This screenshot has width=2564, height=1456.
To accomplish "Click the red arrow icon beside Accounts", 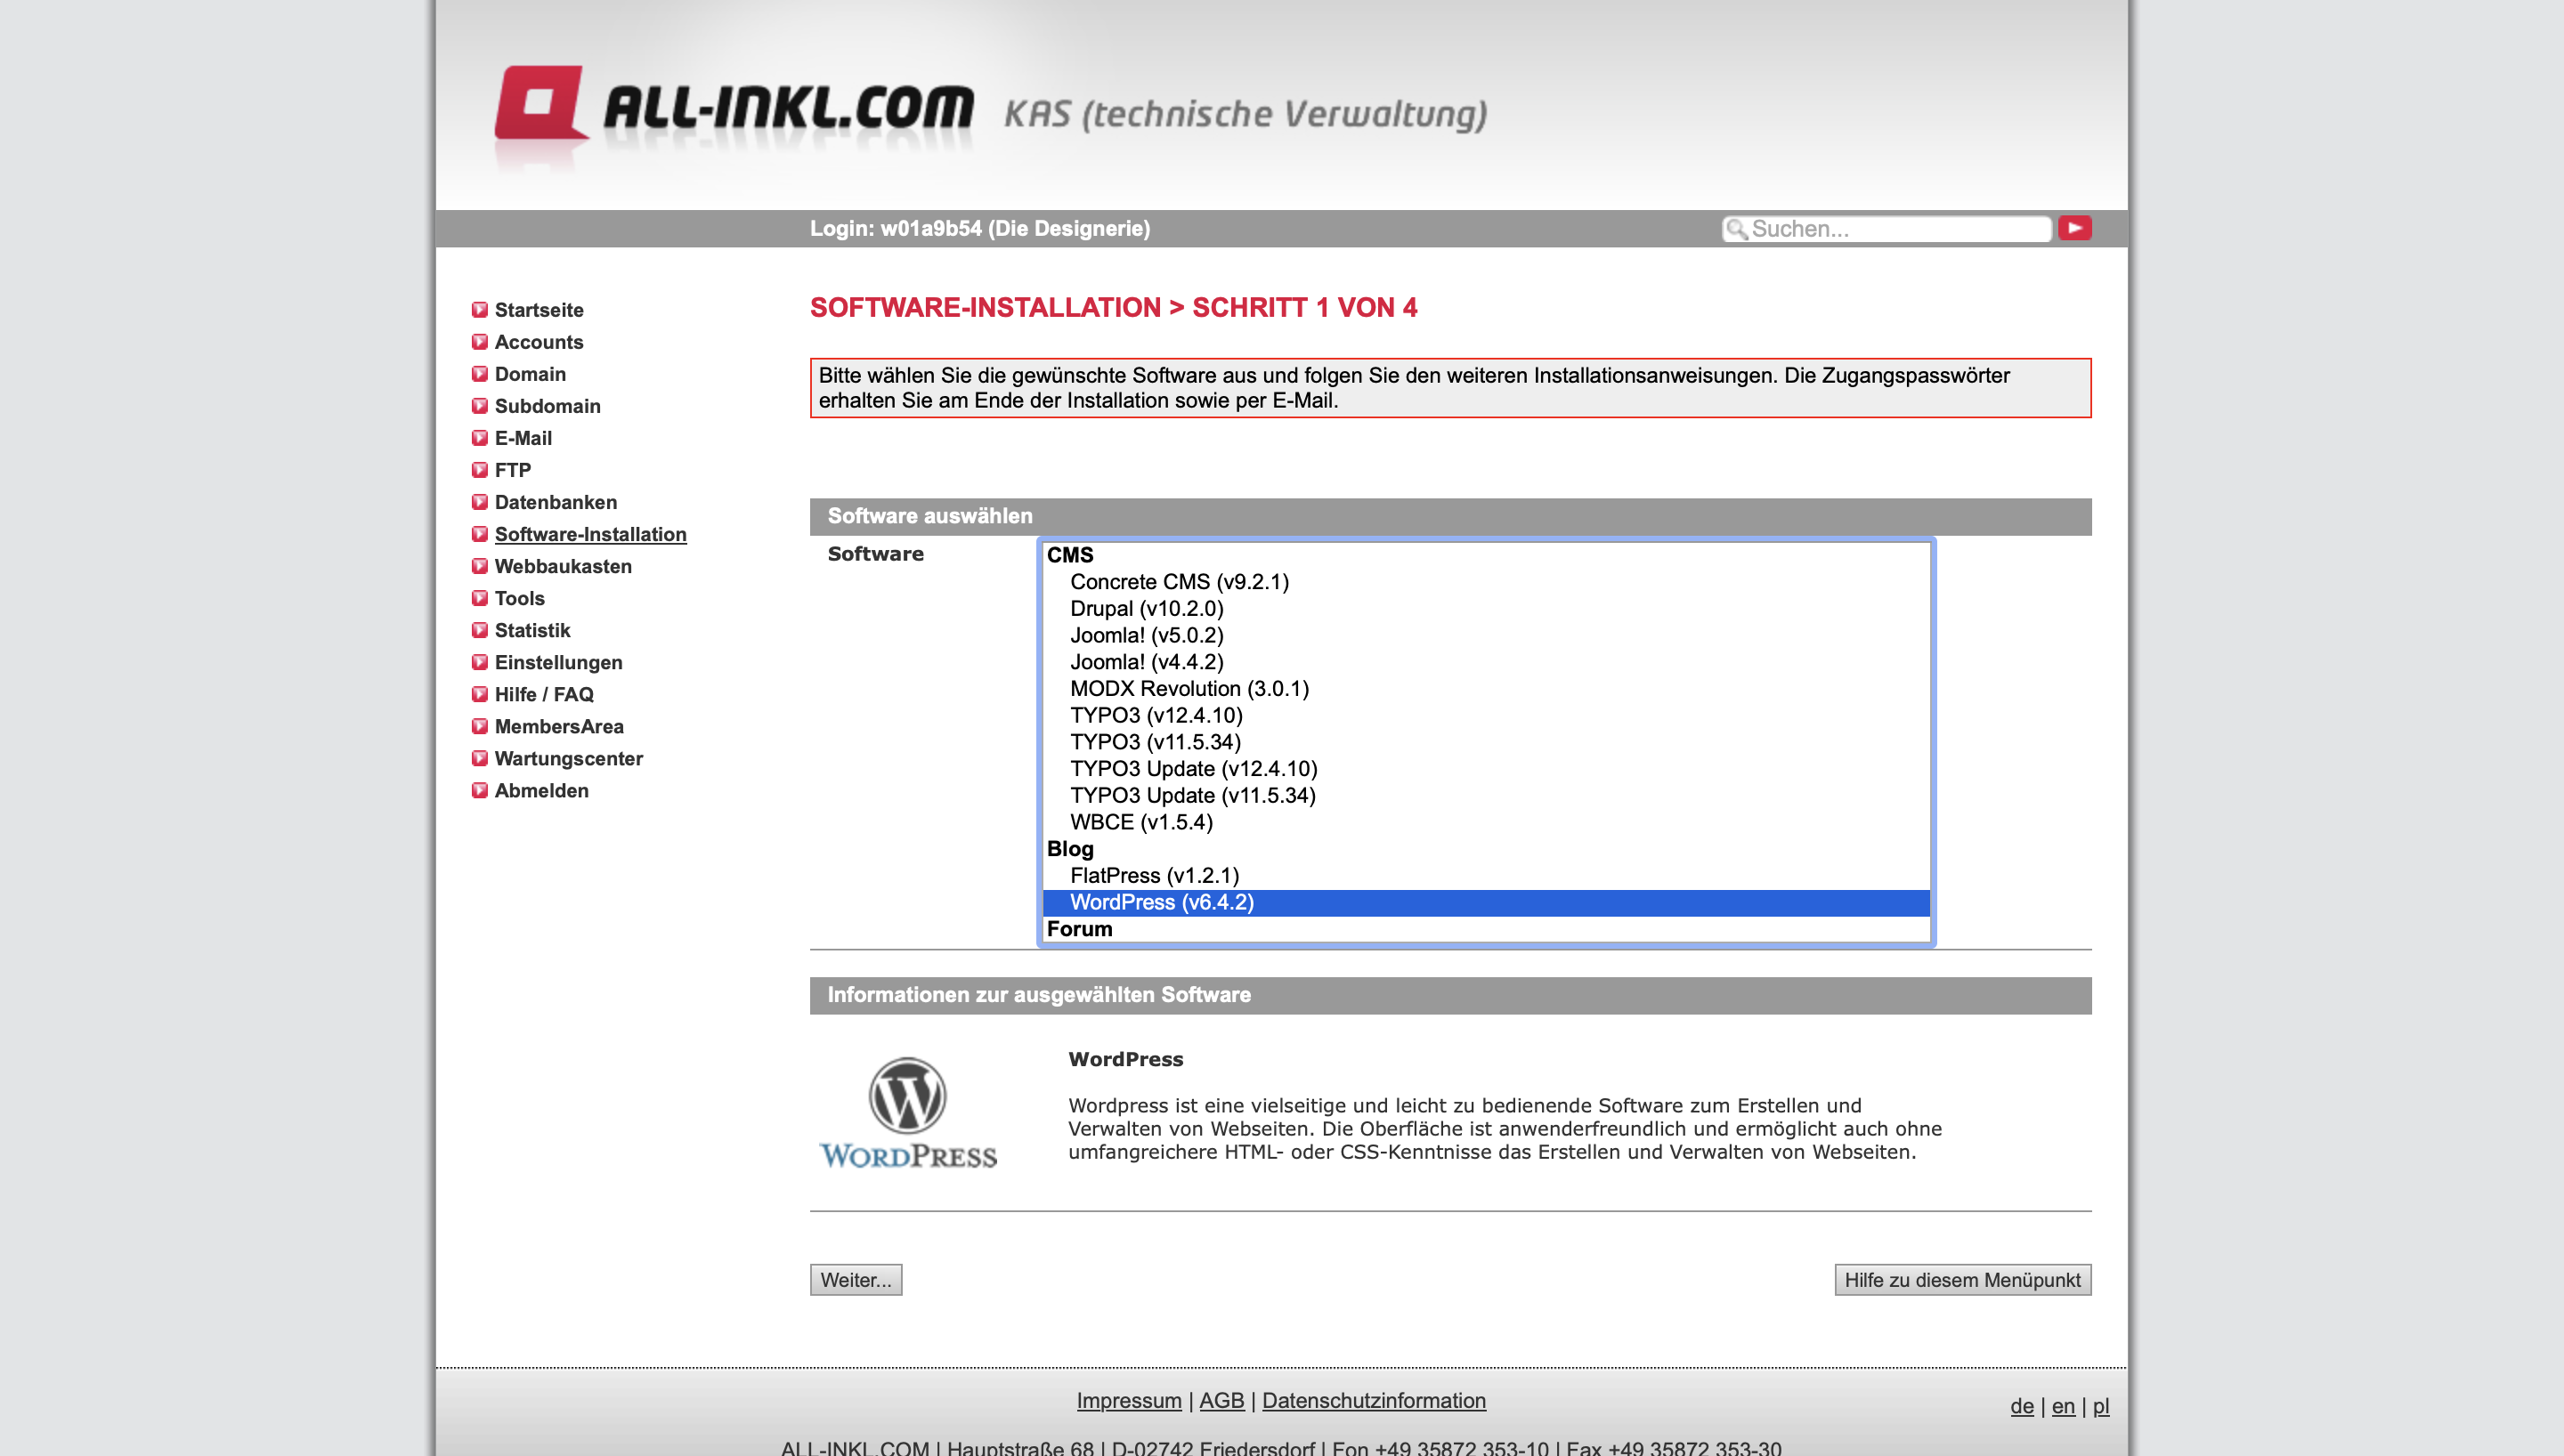I will click(480, 342).
